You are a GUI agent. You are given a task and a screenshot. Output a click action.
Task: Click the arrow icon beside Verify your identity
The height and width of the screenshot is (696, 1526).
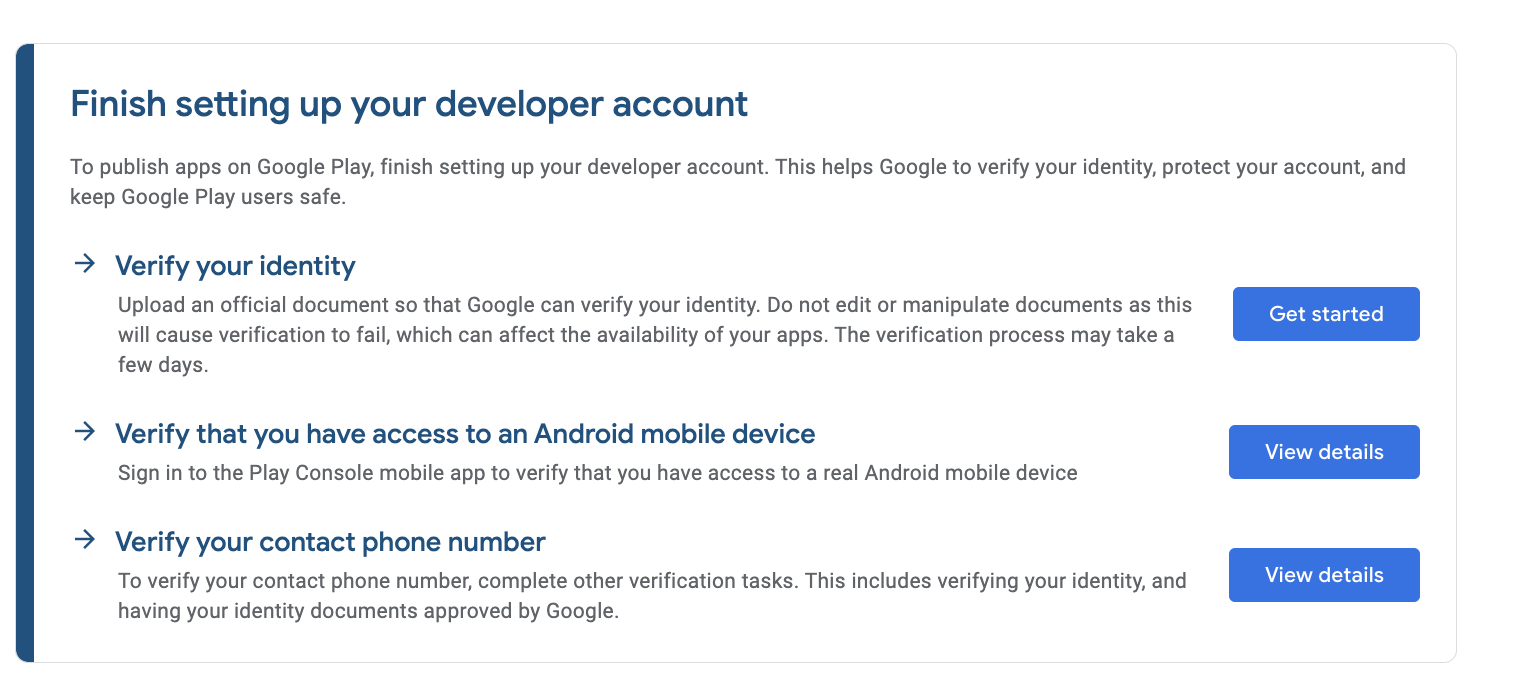tap(86, 264)
